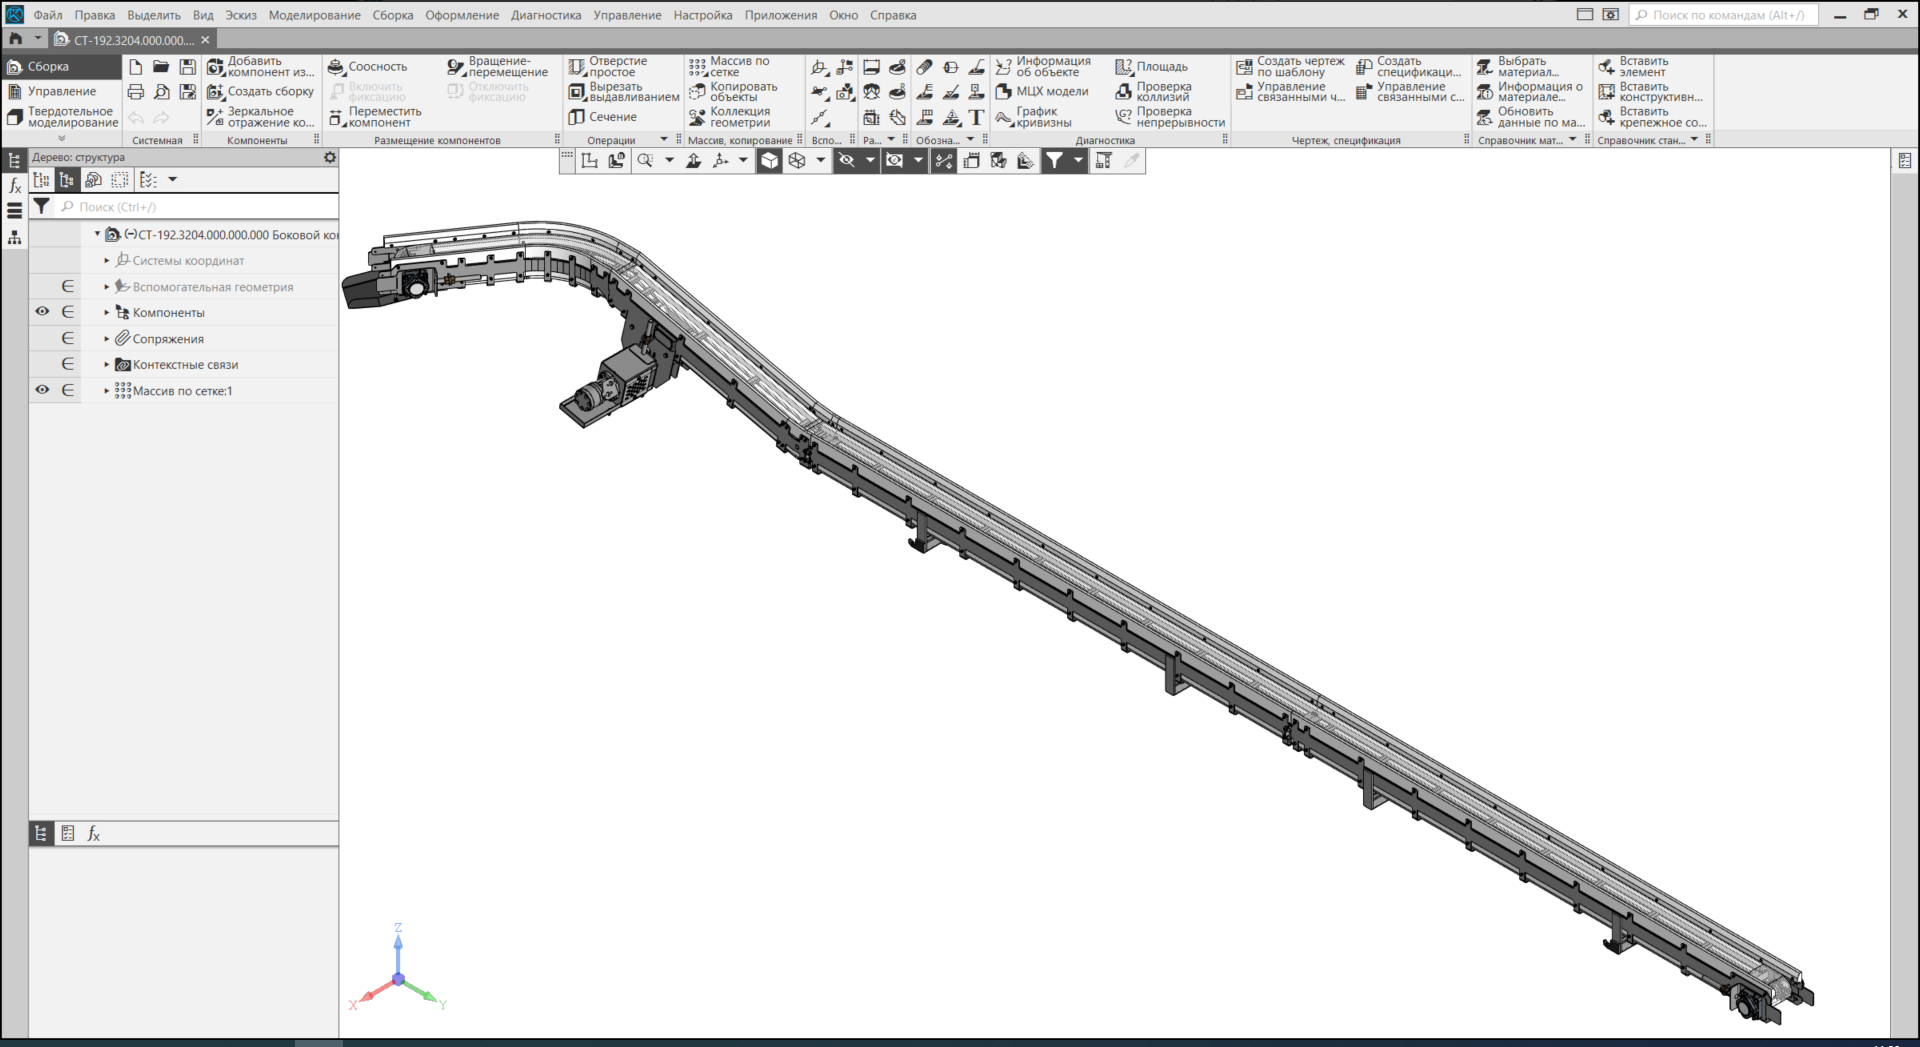Open the Моделирование menu
The width and height of the screenshot is (1920, 1047).
click(314, 15)
